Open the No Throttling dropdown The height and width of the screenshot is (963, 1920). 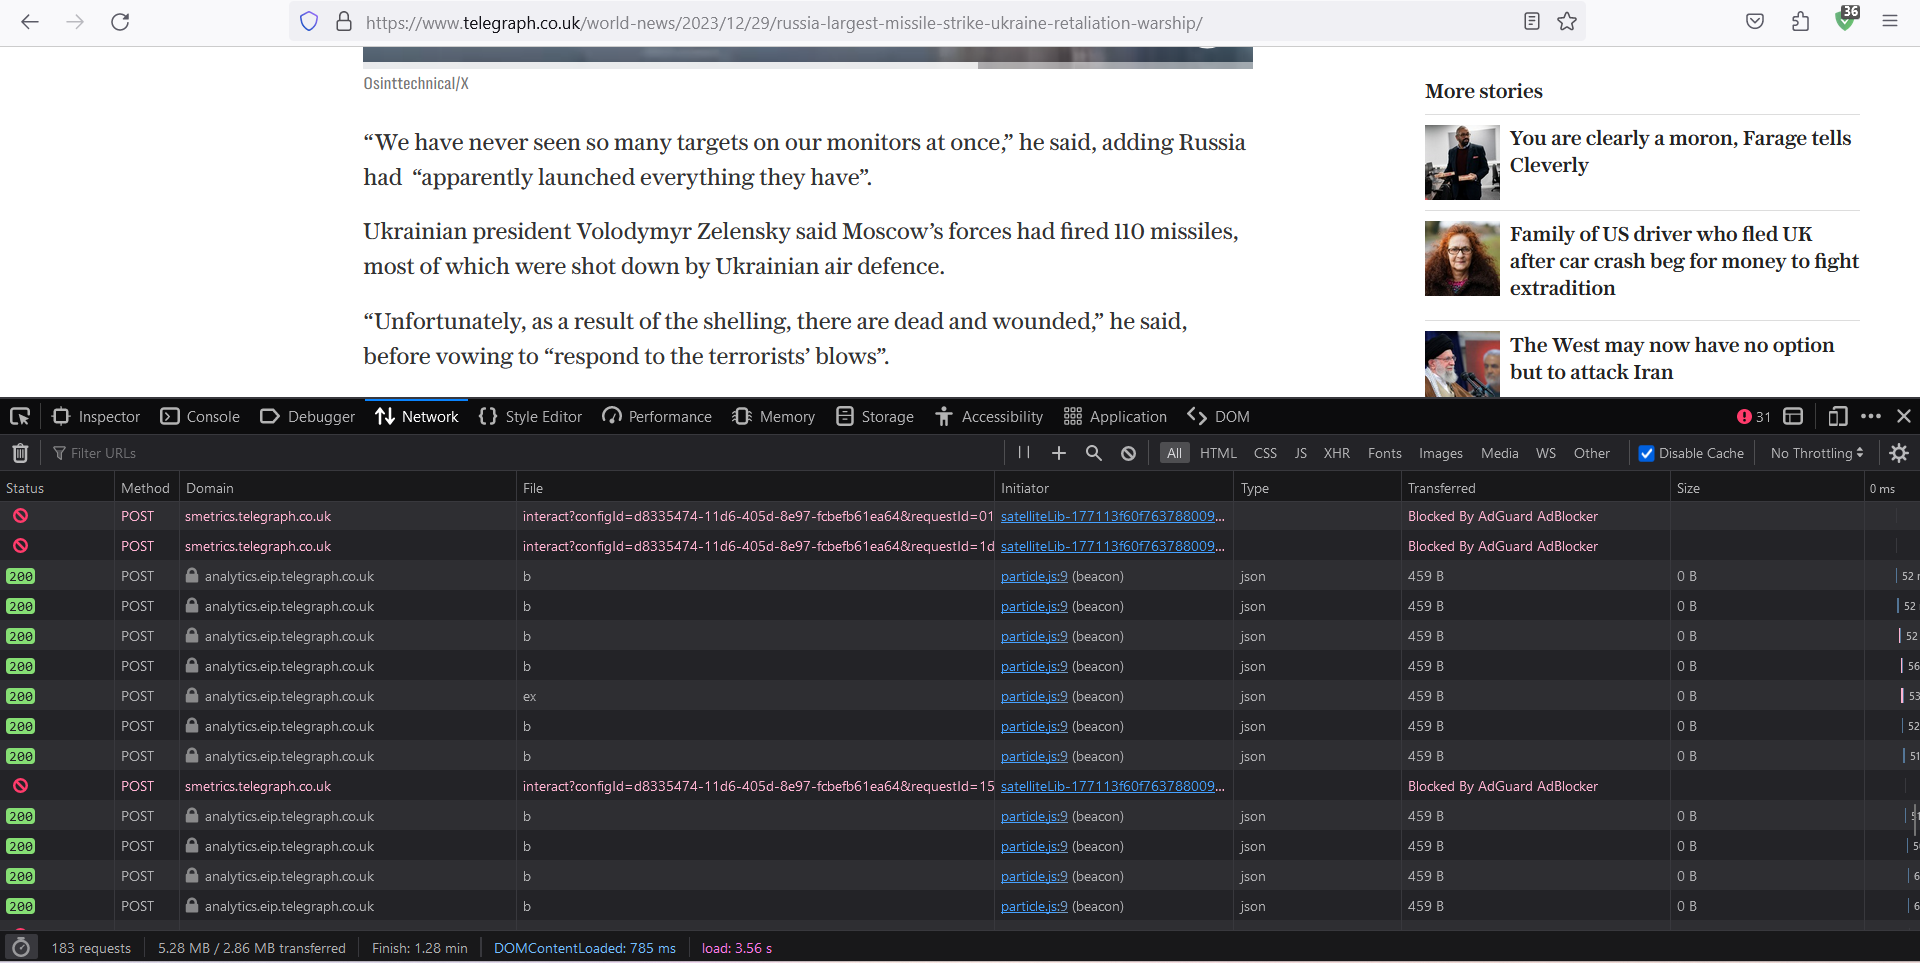1815,453
